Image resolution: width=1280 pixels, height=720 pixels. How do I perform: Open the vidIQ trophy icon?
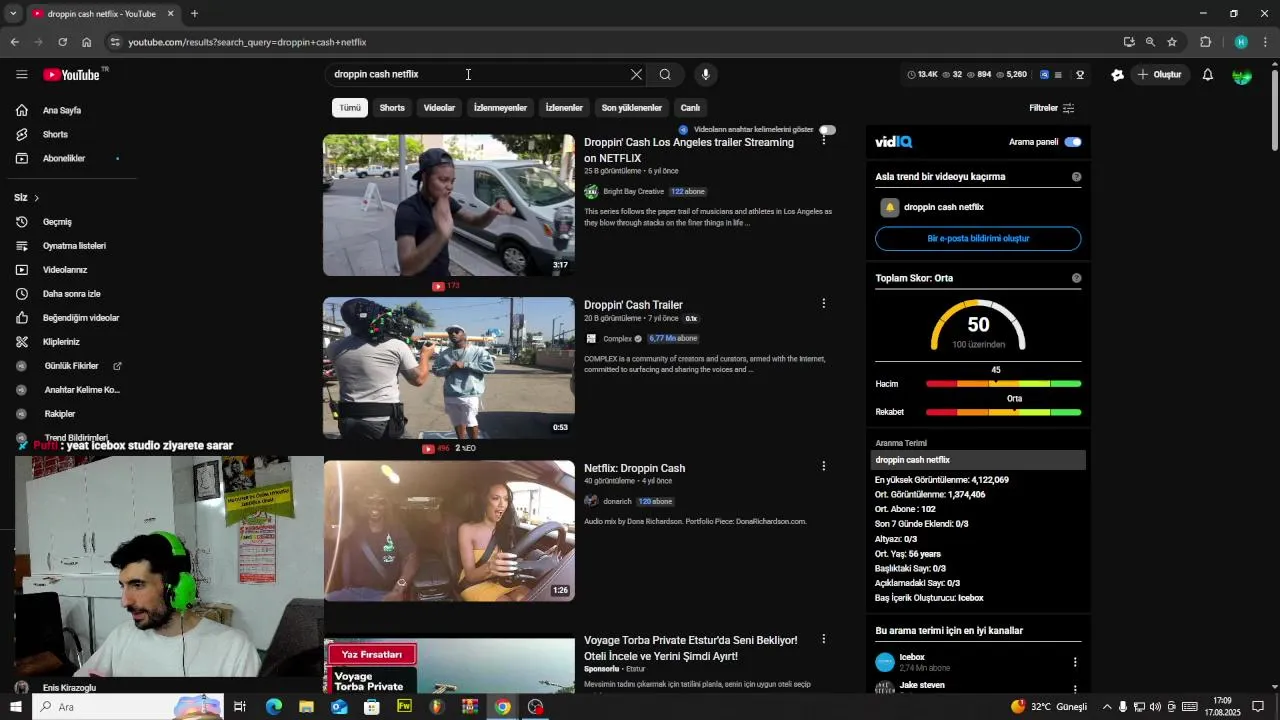[x=1080, y=74]
